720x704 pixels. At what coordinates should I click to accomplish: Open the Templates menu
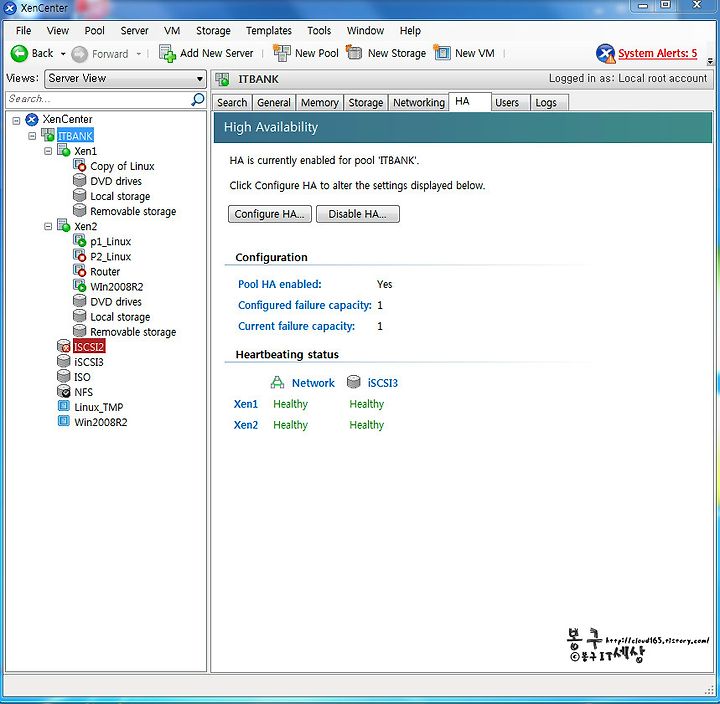click(269, 31)
